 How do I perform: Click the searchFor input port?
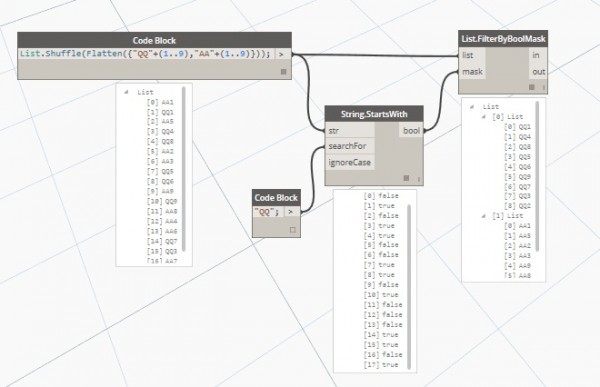[350, 146]
